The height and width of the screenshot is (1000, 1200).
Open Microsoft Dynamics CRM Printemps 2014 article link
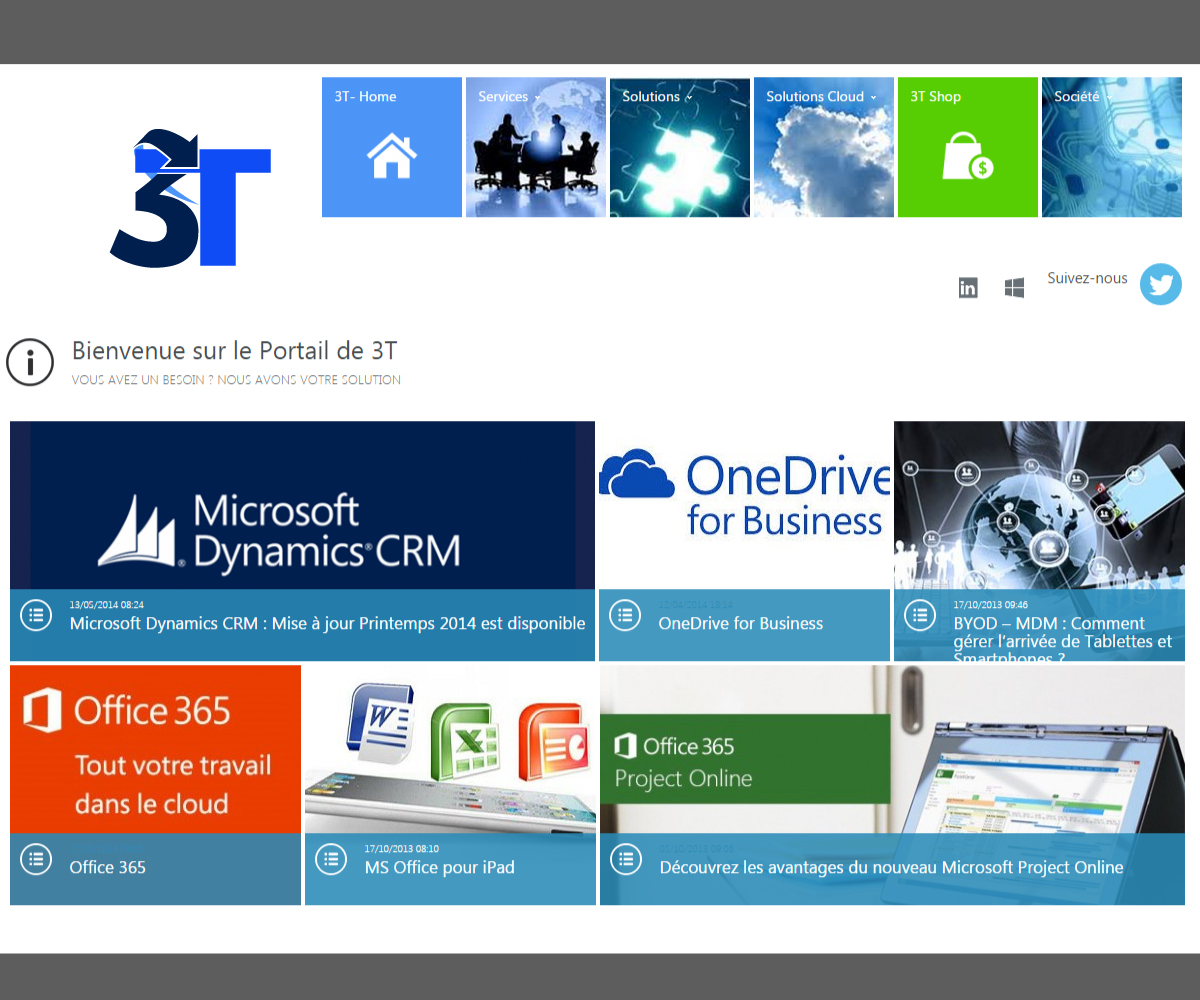coord(327,623)
